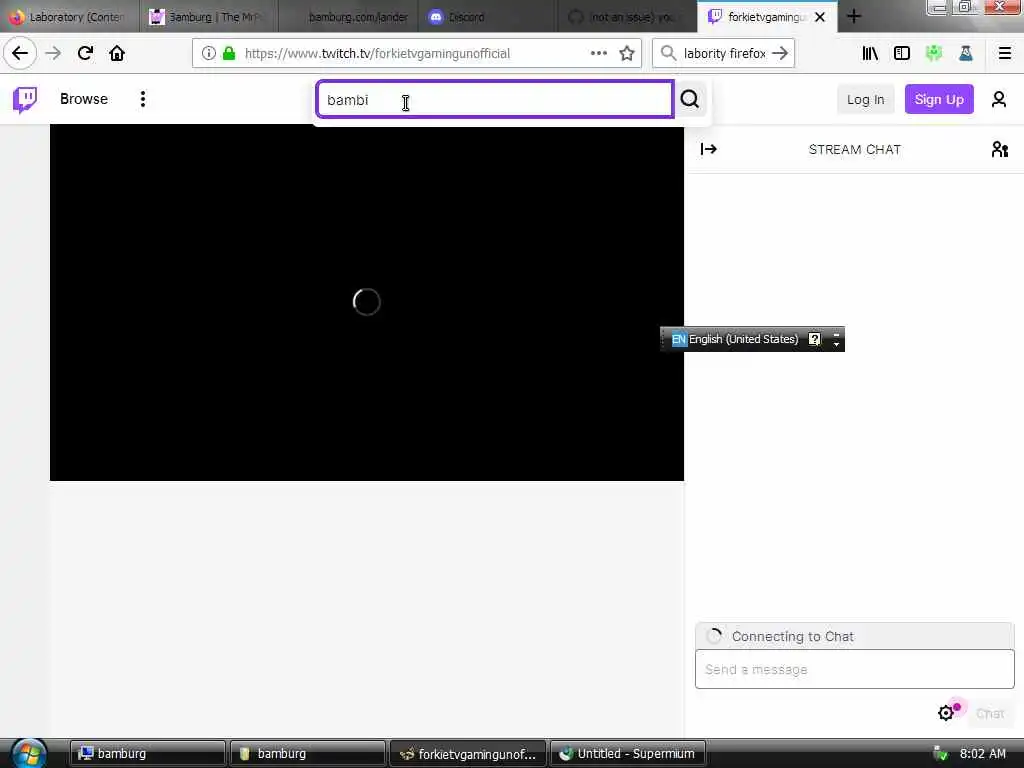Click the Sign Up button
Viewport: 1024px width, 768px height.
tap(938, 99)
